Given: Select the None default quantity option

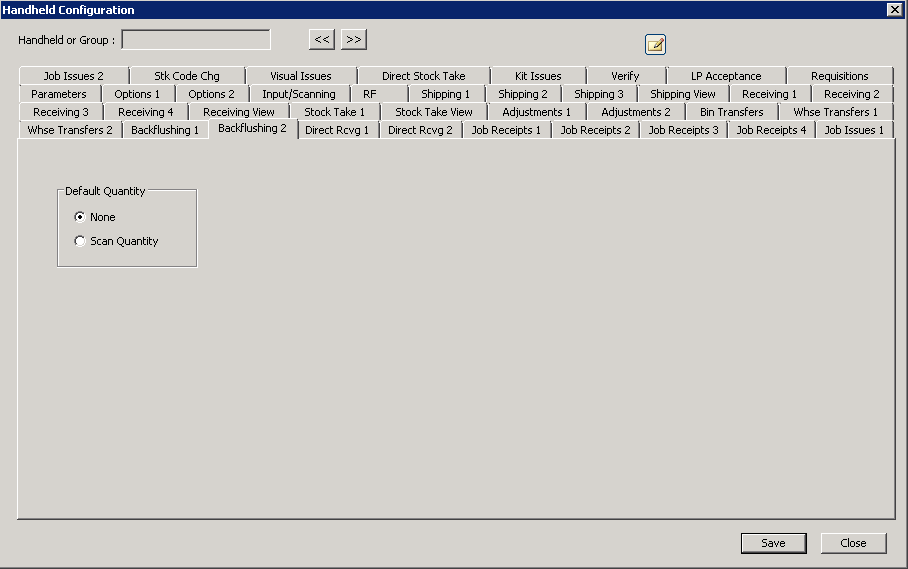Looking at the screenshot, I should pyautogui.click(x=80, y=217).
